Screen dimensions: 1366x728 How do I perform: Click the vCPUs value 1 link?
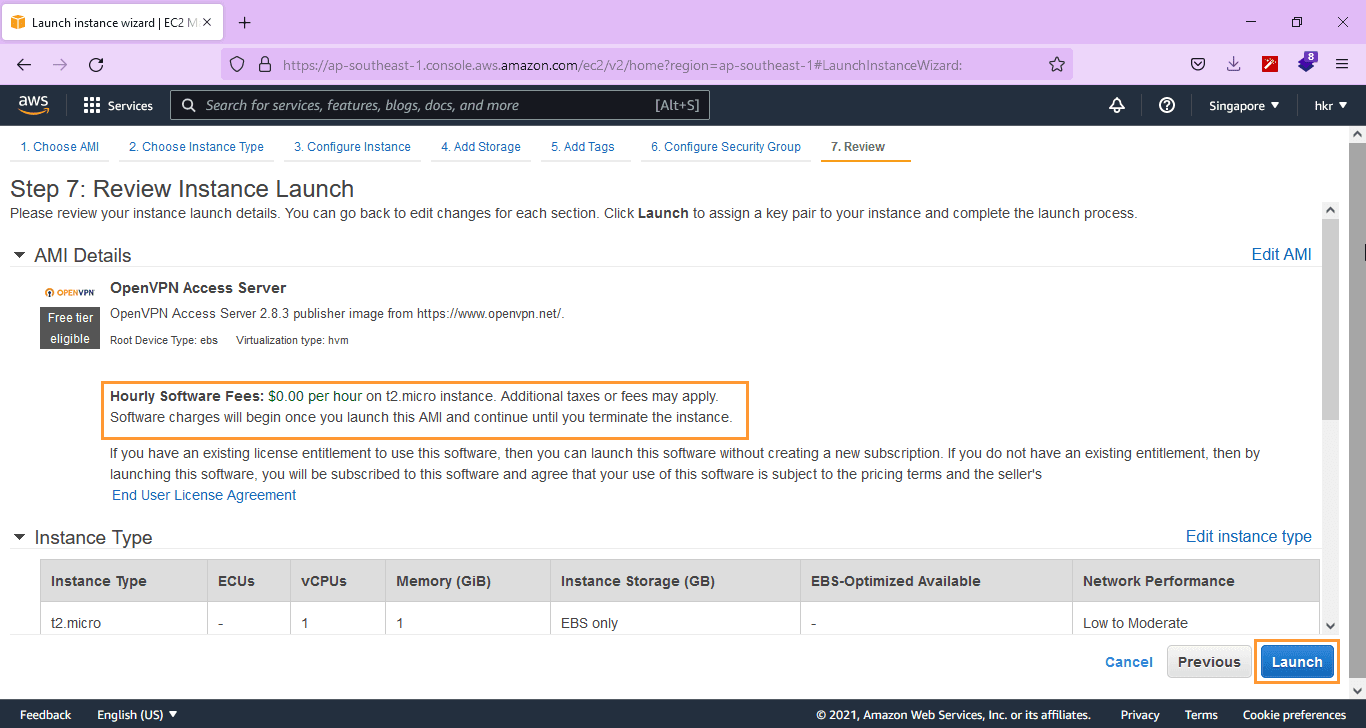point(305,623)
